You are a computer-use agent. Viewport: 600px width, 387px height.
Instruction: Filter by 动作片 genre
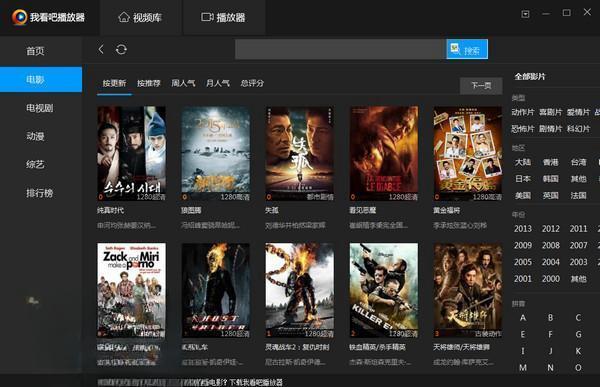click(523, 112)
